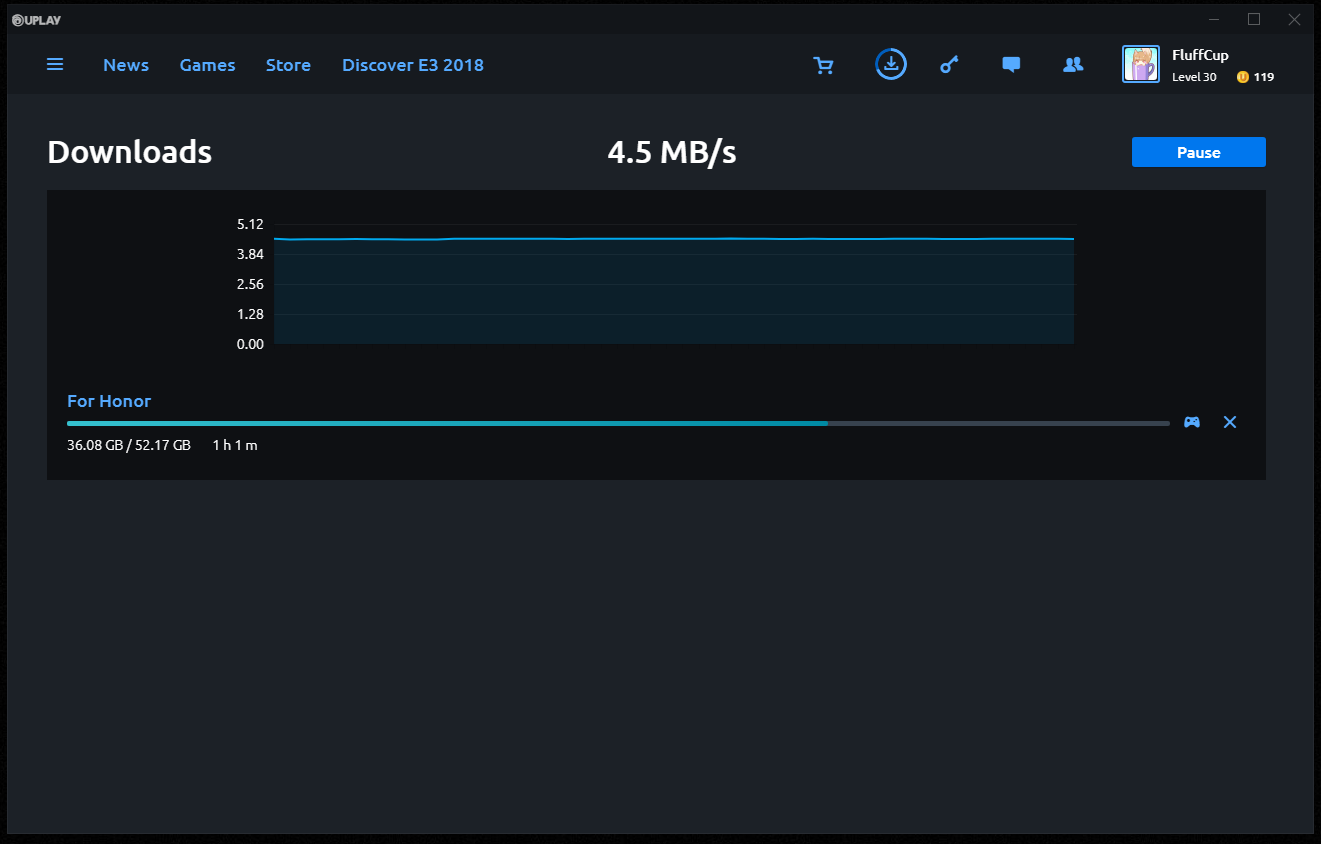Open Discover E3 2018 tab
1321x844 pixels.
[413, 65]
